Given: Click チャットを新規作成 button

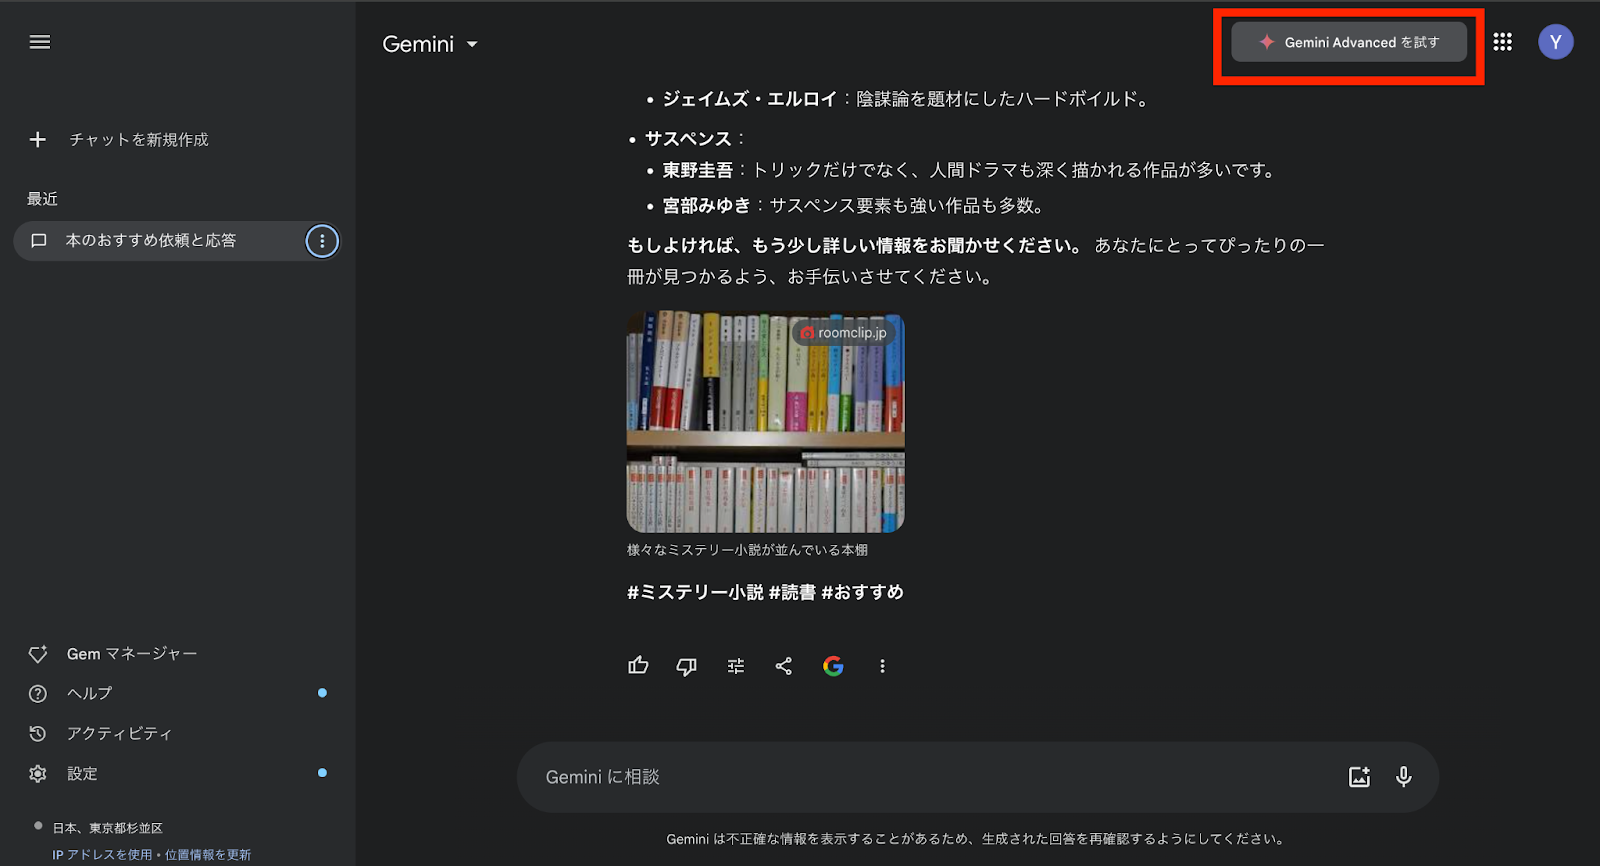Looking at the screenshot, I should pos(139,140).
